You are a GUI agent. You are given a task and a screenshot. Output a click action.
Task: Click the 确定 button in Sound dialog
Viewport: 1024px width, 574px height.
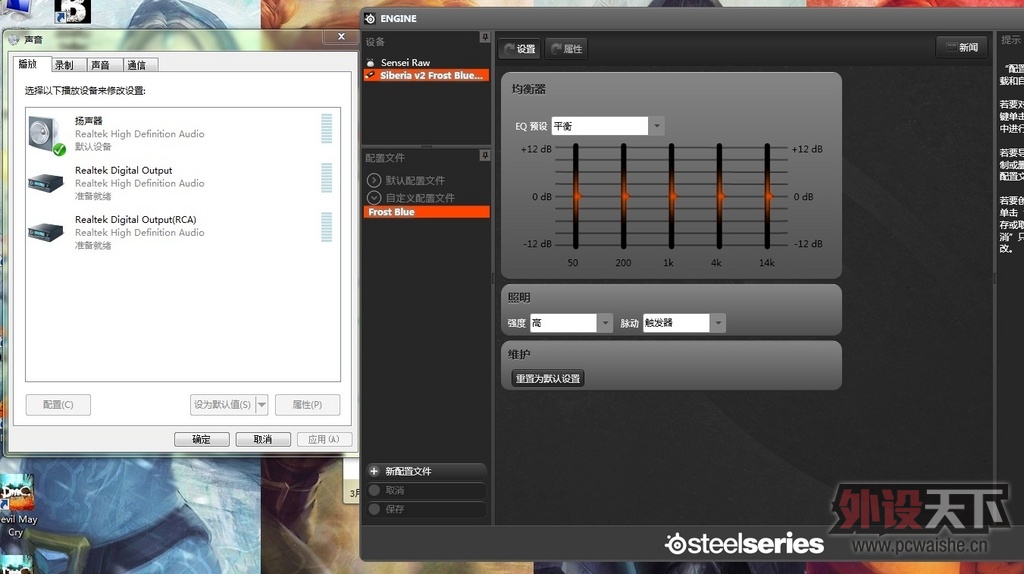202,439
